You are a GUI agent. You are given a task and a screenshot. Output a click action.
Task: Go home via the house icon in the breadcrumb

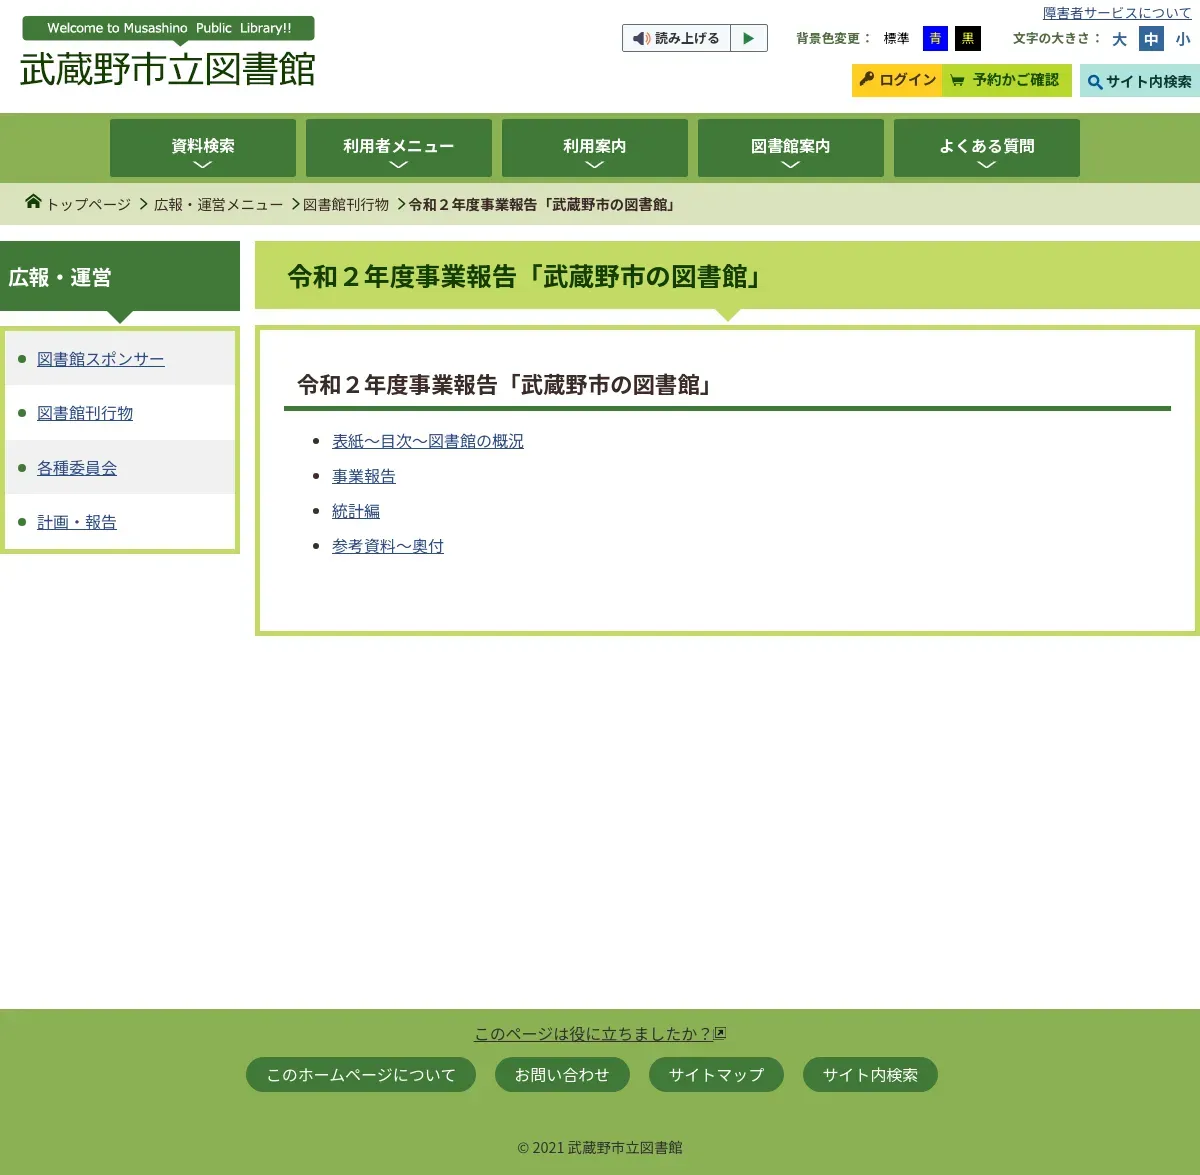(x=33, y=202)
